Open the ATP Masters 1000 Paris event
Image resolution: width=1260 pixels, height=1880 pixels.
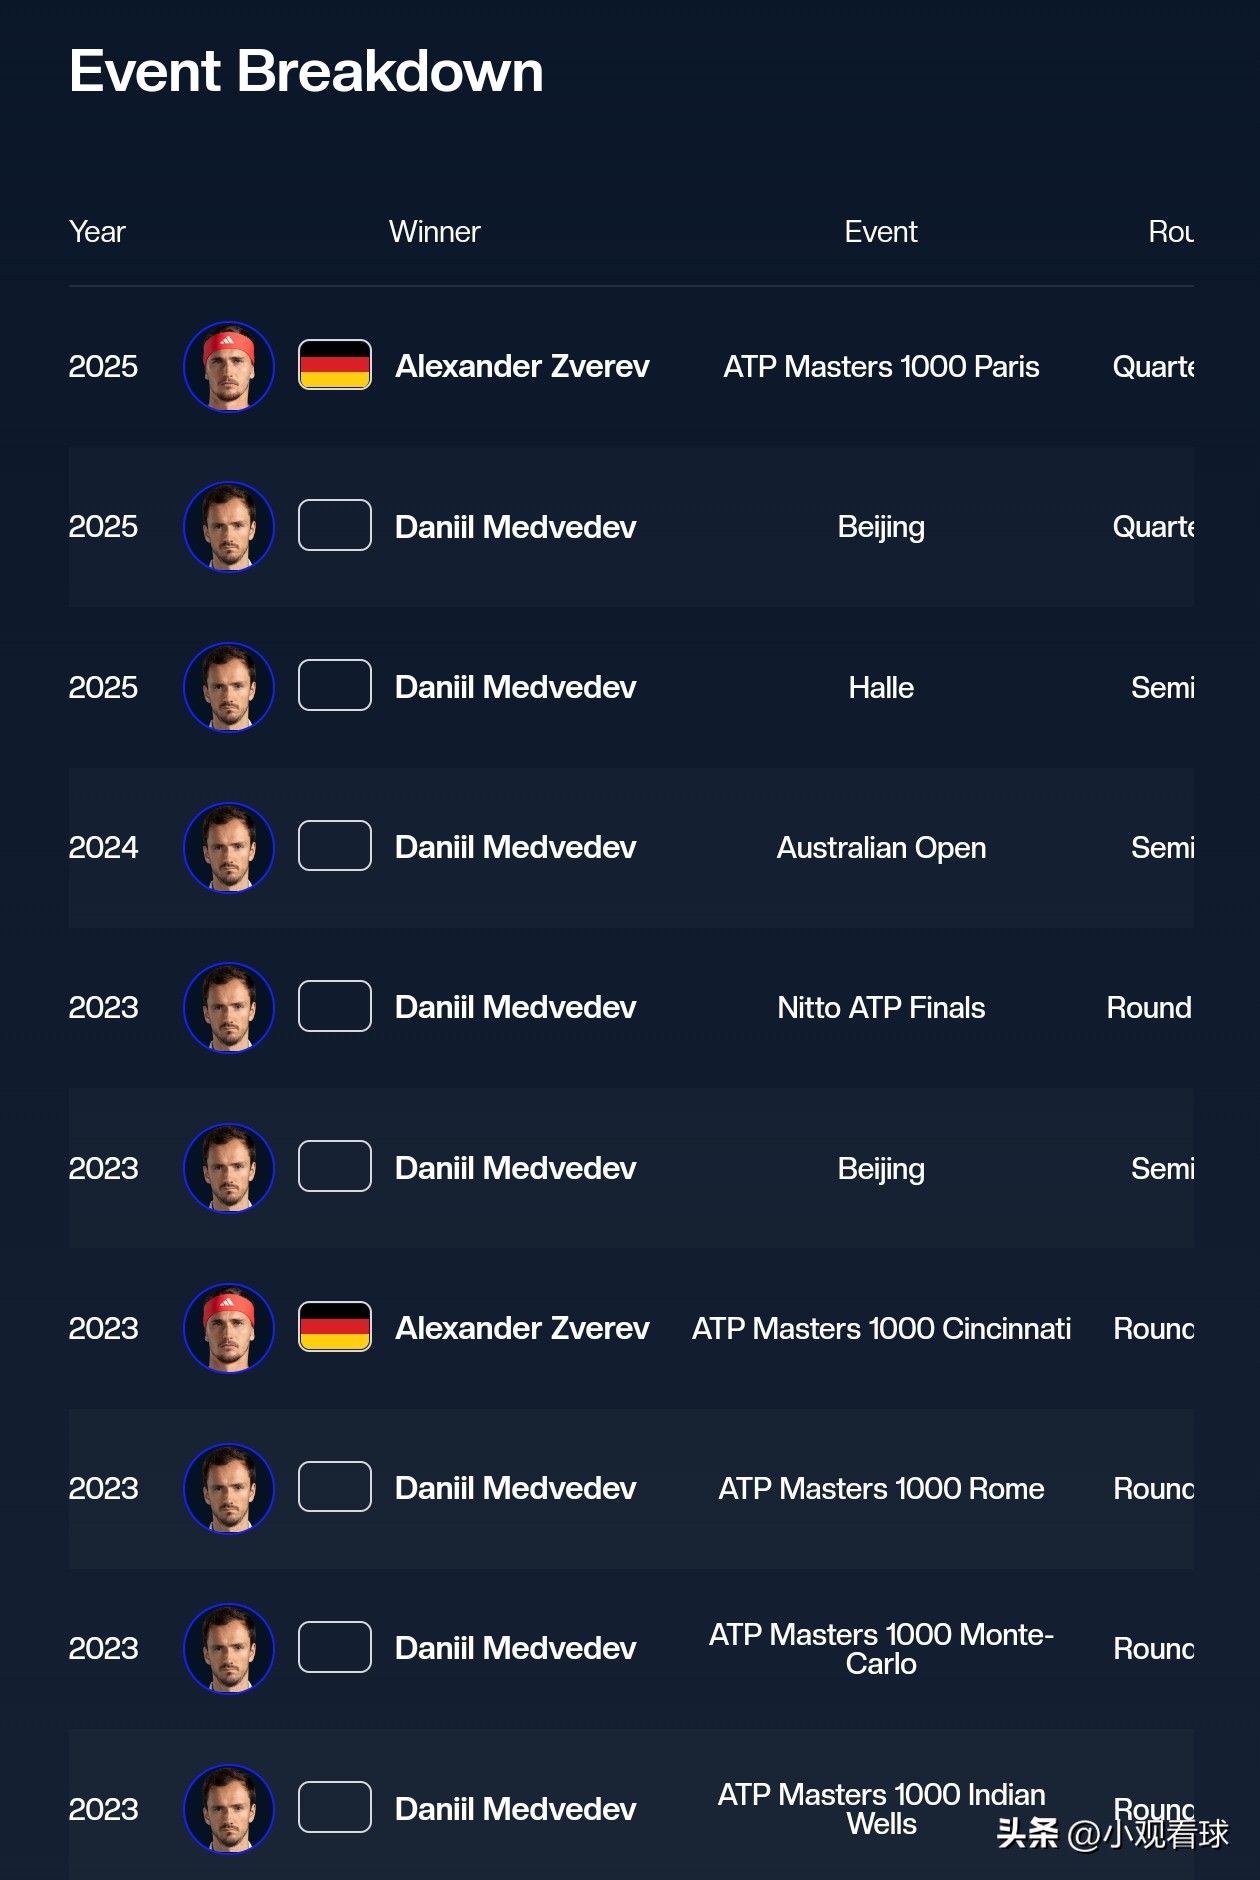point(881,367)
